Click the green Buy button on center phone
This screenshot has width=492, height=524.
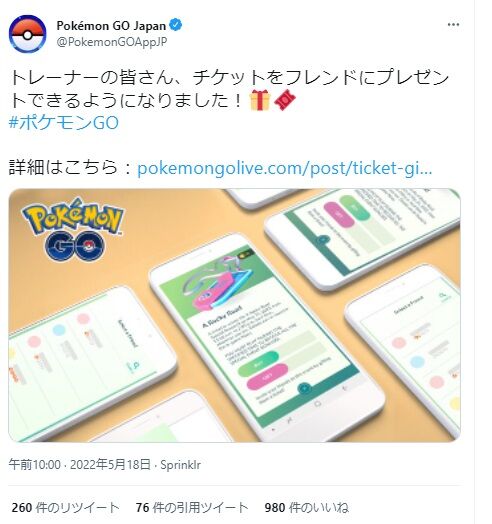tap(258, 363)
